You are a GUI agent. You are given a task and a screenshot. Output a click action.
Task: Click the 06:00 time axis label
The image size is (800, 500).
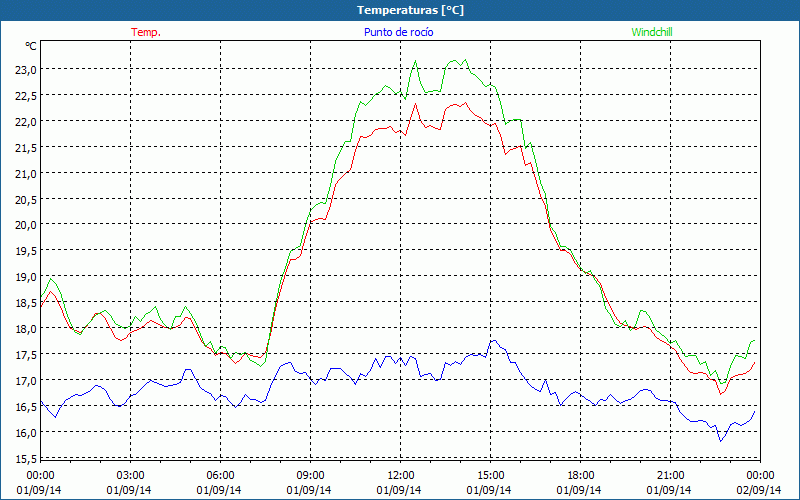tap(220, 476)
